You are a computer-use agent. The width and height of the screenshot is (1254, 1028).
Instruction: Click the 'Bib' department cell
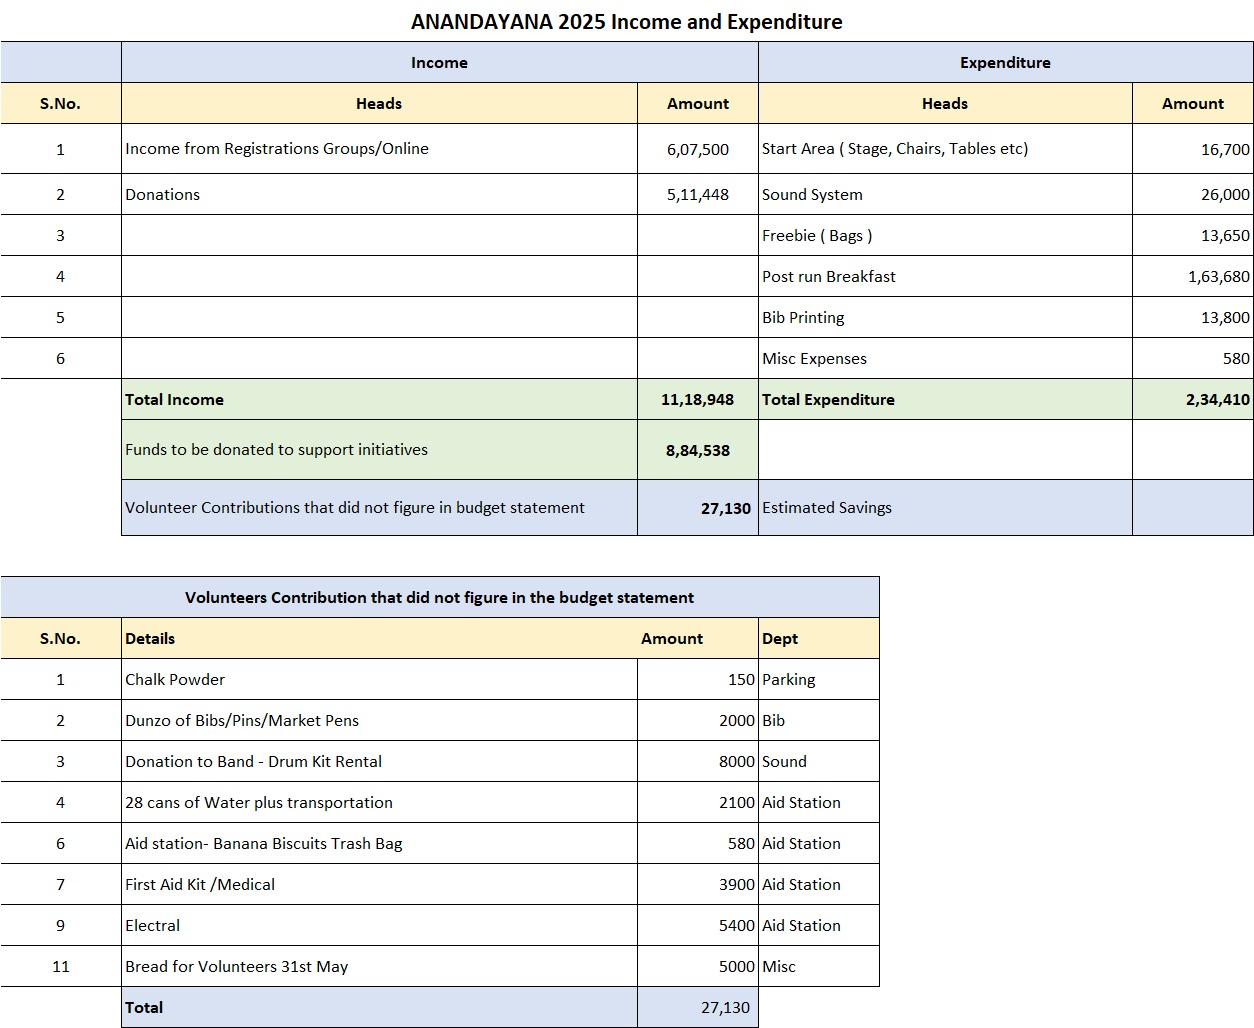click(819, 720)
